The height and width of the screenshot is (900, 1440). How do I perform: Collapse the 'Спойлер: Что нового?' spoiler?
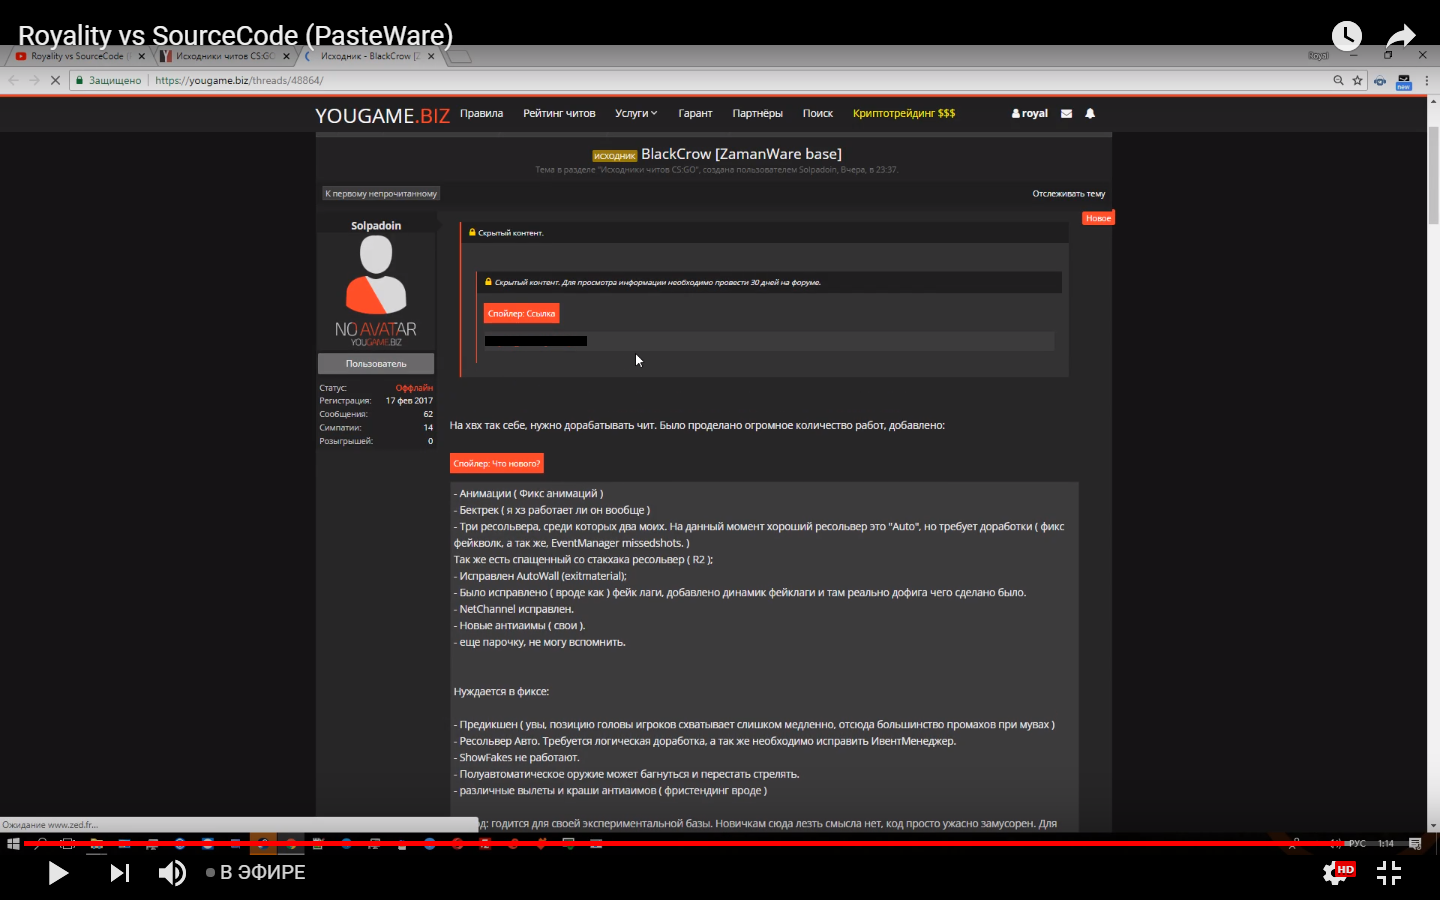[496, 463]
